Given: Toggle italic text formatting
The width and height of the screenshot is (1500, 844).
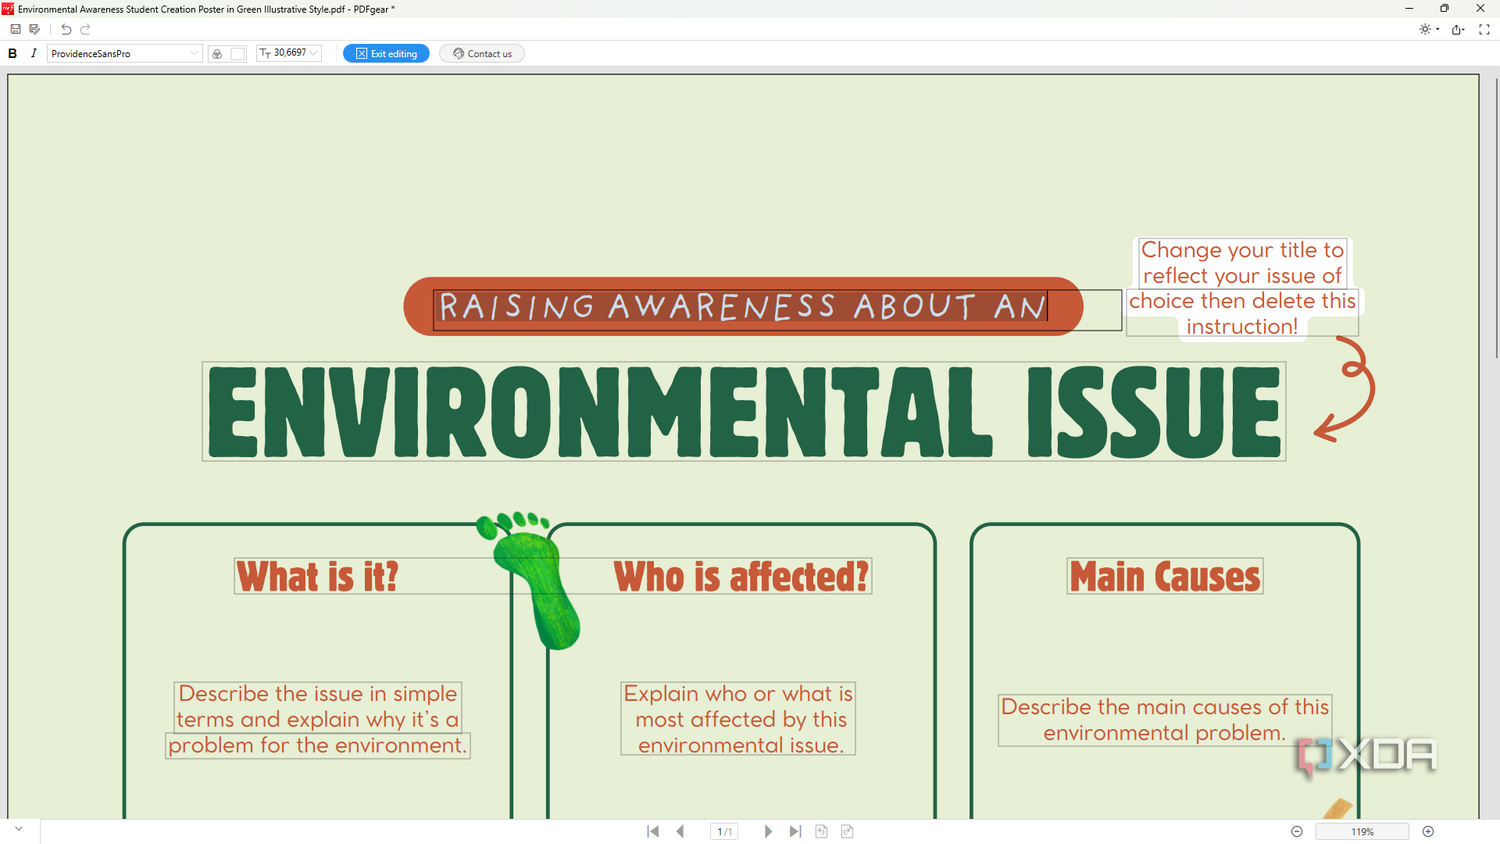Looking at the screenshot, I should (34, 54).
